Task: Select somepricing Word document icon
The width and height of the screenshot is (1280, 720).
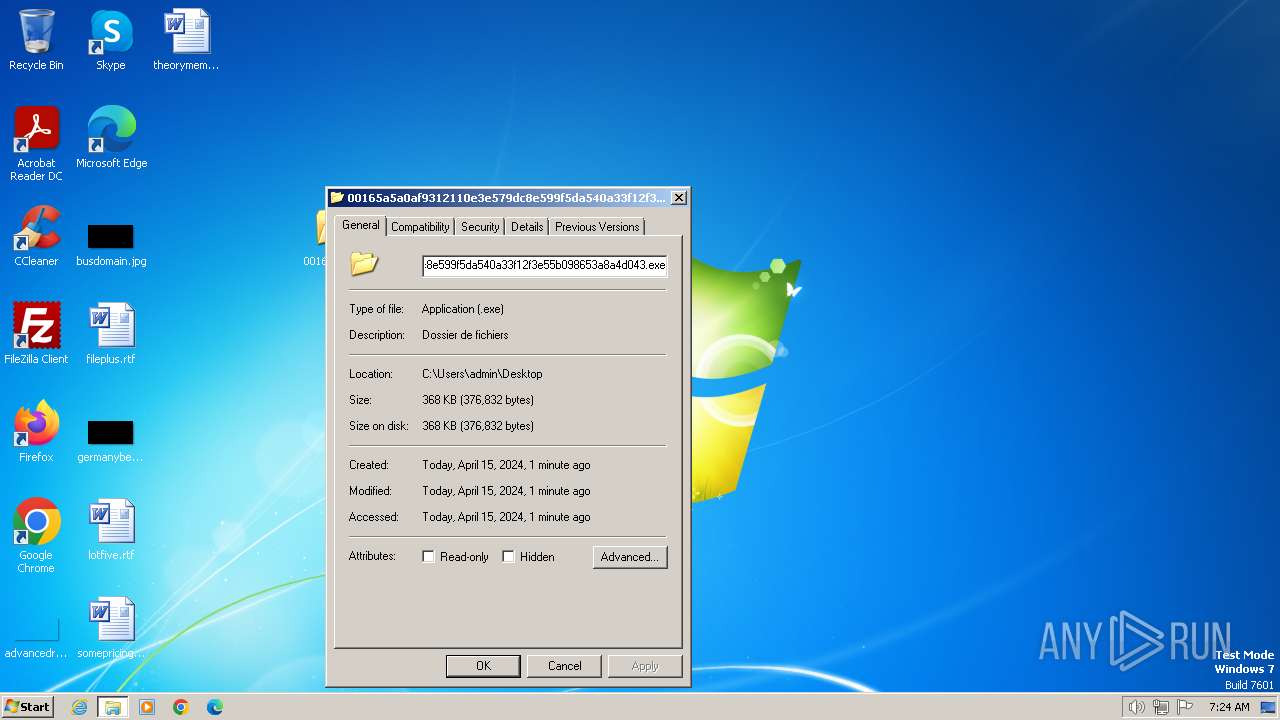Action: pyautogui.click(x=111, y=628)
